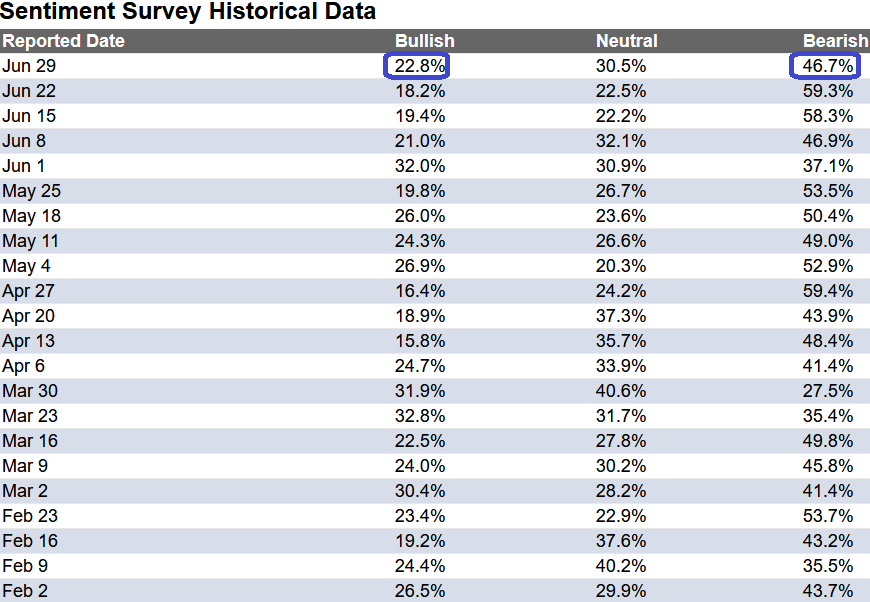
Task: Select the circled 22.8% Bullish value
Action: pos(420,66)
